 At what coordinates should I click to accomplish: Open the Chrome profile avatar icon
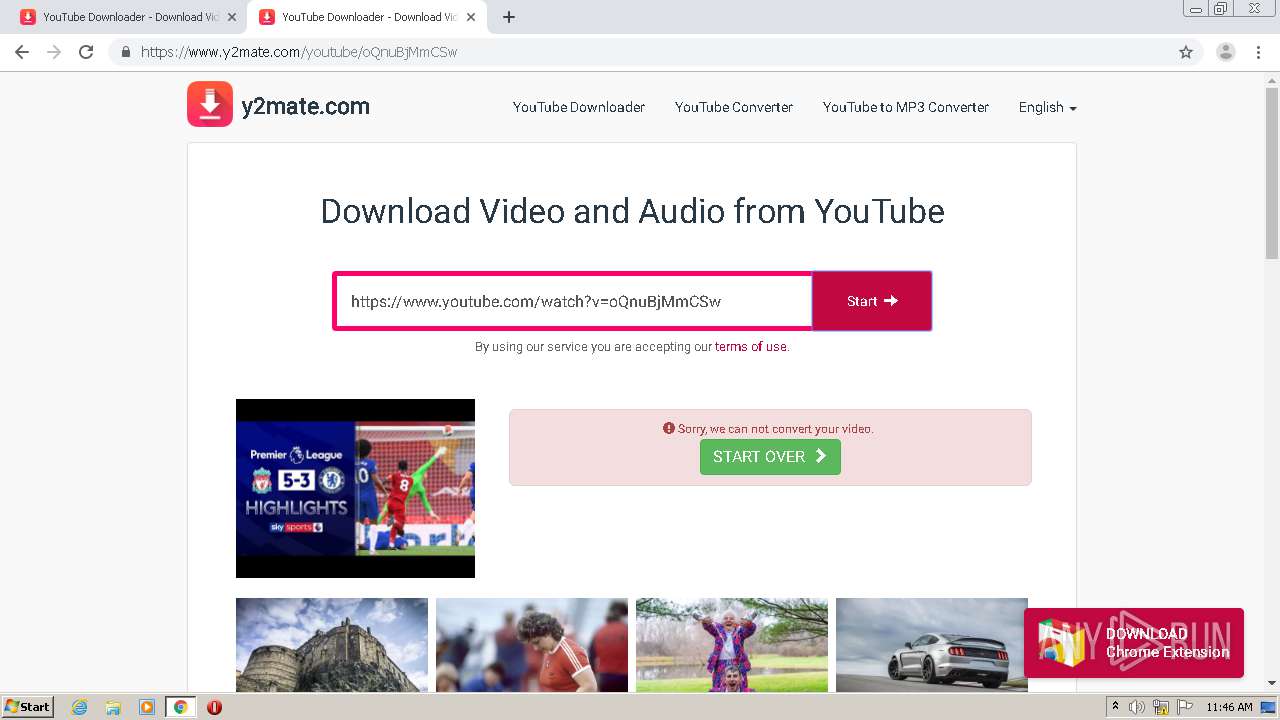click(x=1226, y=52)
